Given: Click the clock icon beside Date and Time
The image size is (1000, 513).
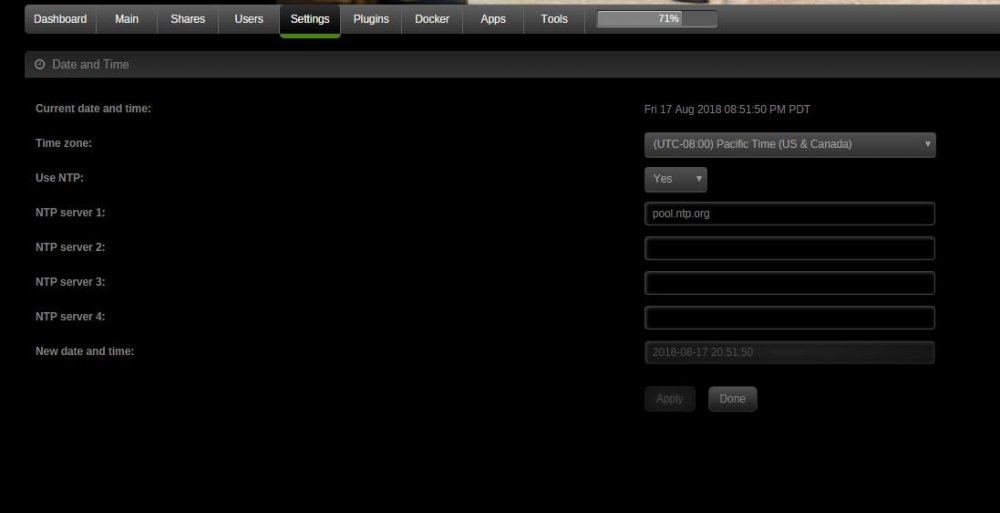Looking at the screenshot, I should 40,64.
